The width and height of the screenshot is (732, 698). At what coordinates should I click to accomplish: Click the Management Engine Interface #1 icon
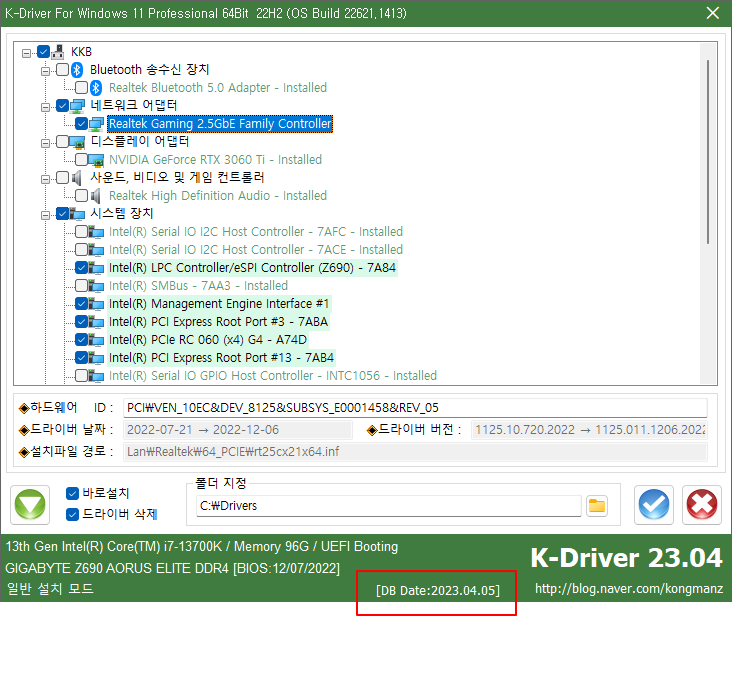tap(96, 304)
